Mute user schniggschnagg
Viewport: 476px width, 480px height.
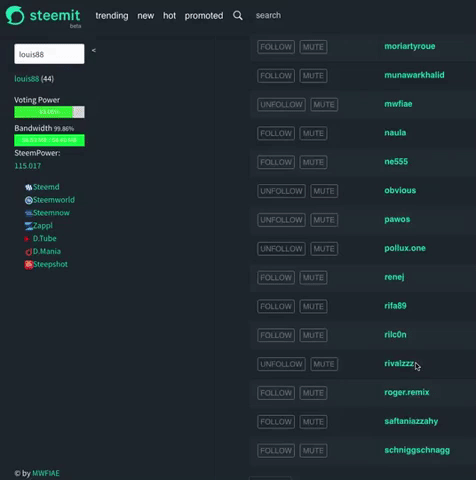click(313, 451)
